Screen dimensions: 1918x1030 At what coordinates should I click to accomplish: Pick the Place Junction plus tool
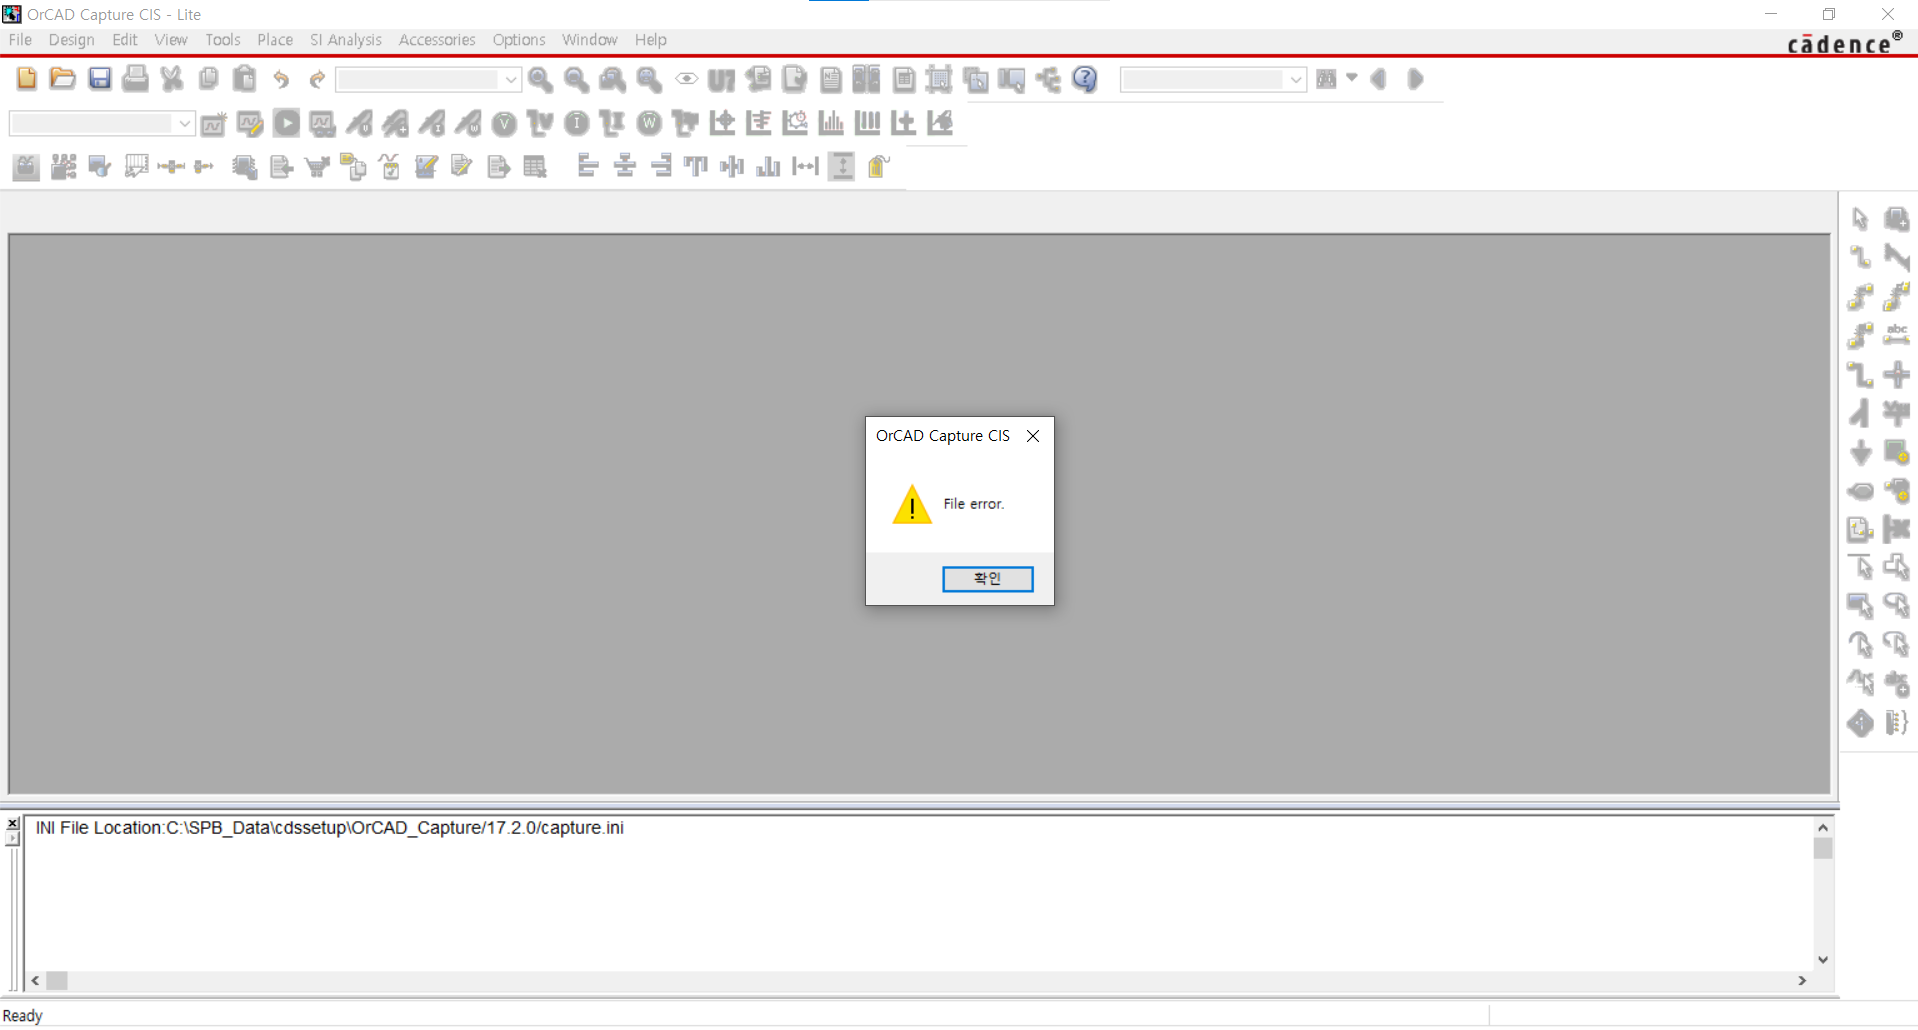1896,374
